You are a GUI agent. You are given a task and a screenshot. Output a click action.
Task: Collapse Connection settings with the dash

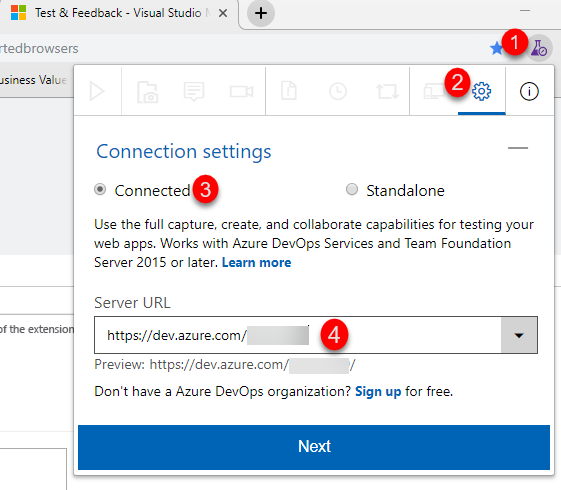tap(518, 148)
